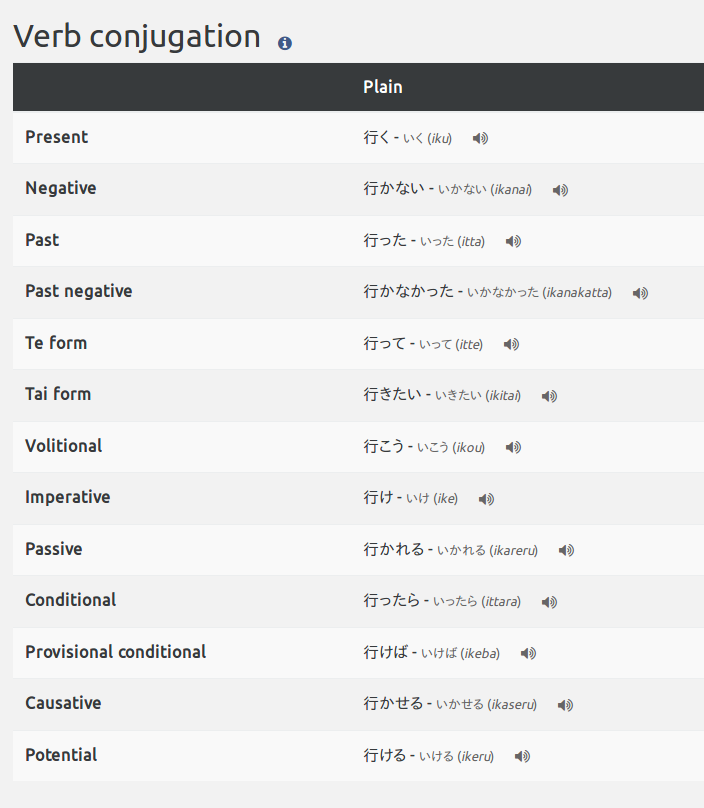Image resolution: width=704 pixels, height=808 pixels.
Task: Select the Present row label
Action: [57, 137]
